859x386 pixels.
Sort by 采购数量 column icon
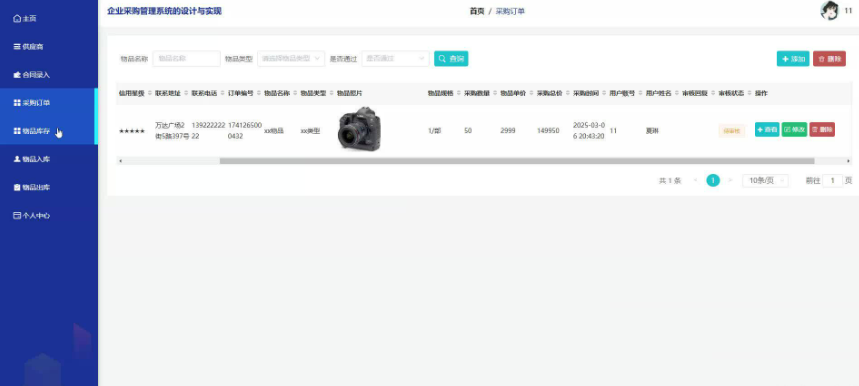pyautogui.click(x=495, y=93)
